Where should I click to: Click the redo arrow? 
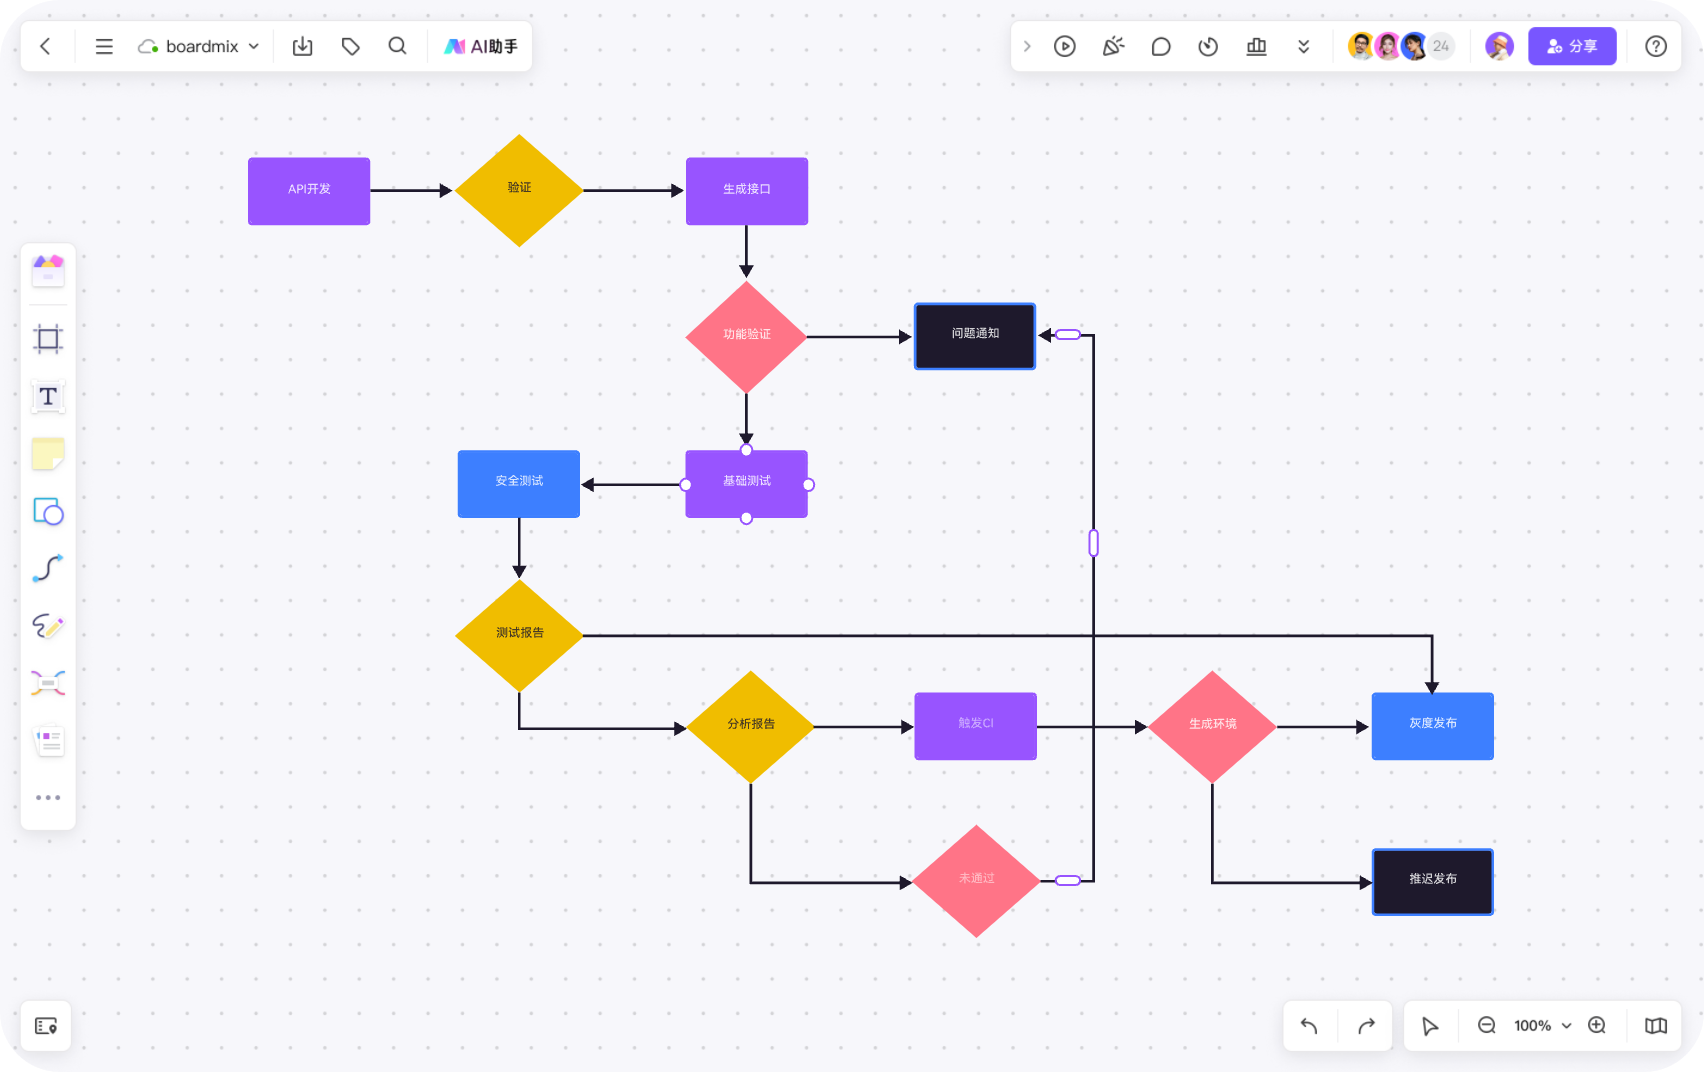tap(1367, 1026)
